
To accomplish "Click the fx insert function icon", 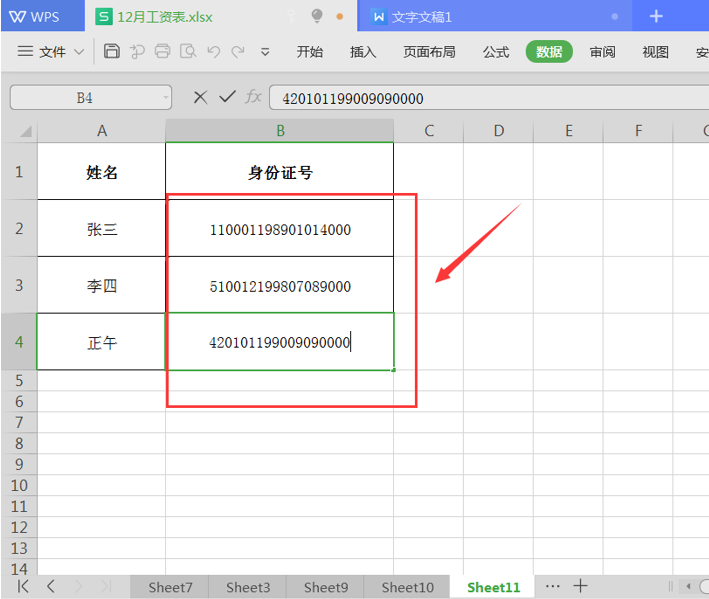I will click(x=254, y=96).
